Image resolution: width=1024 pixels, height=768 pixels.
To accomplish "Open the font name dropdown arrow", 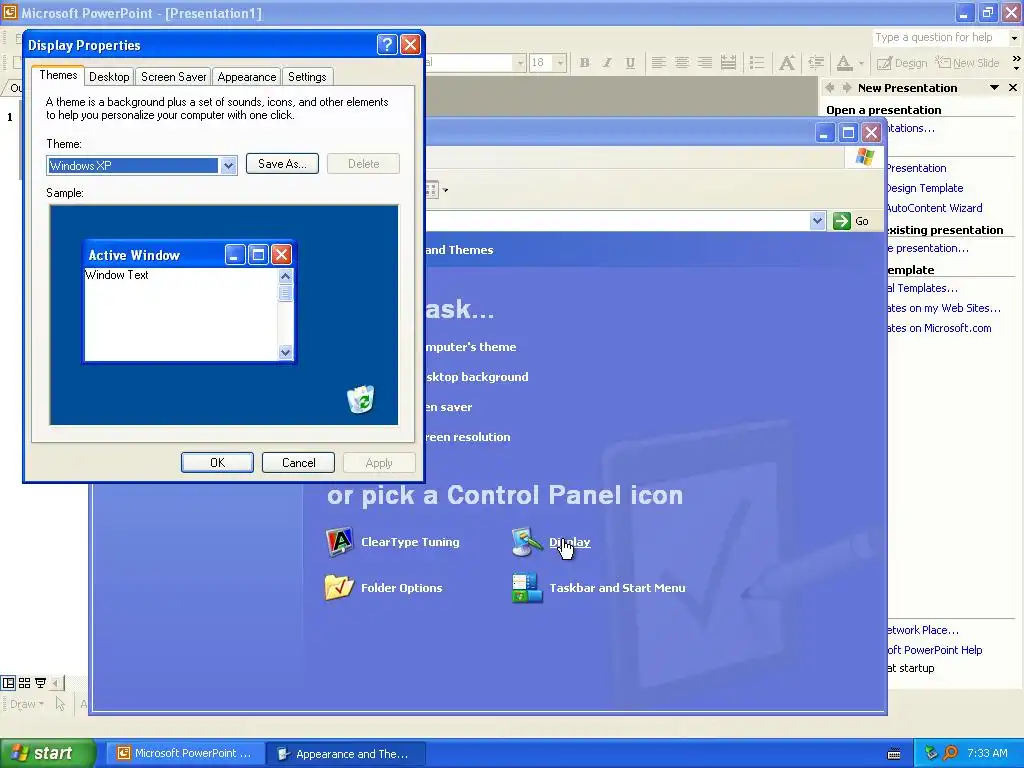I will pyautogui.click(x=520, y=63).
